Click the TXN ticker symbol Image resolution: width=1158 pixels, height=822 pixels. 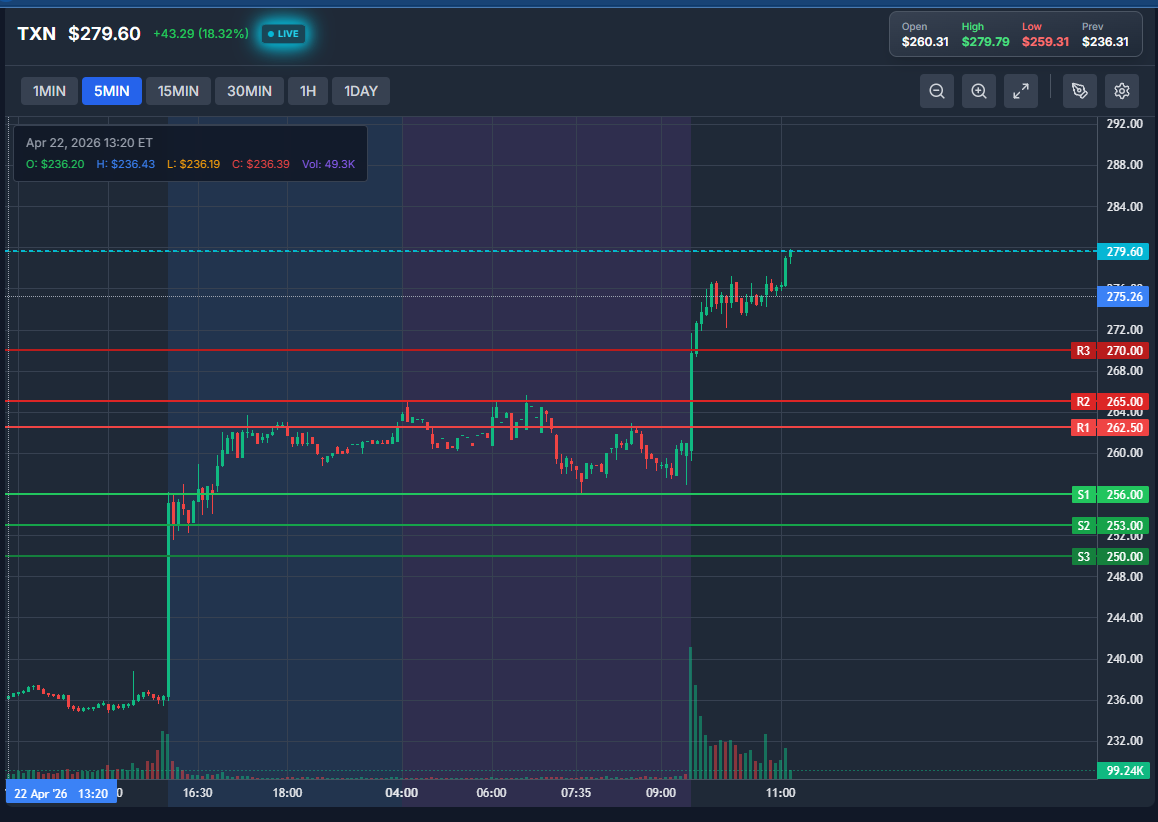37,34
